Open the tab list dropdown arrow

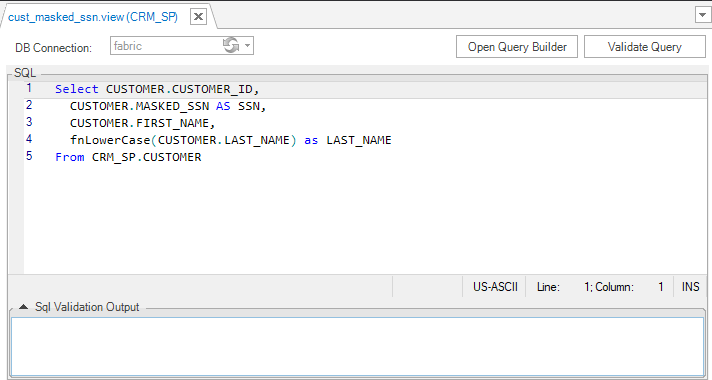[x=702, y=15]
